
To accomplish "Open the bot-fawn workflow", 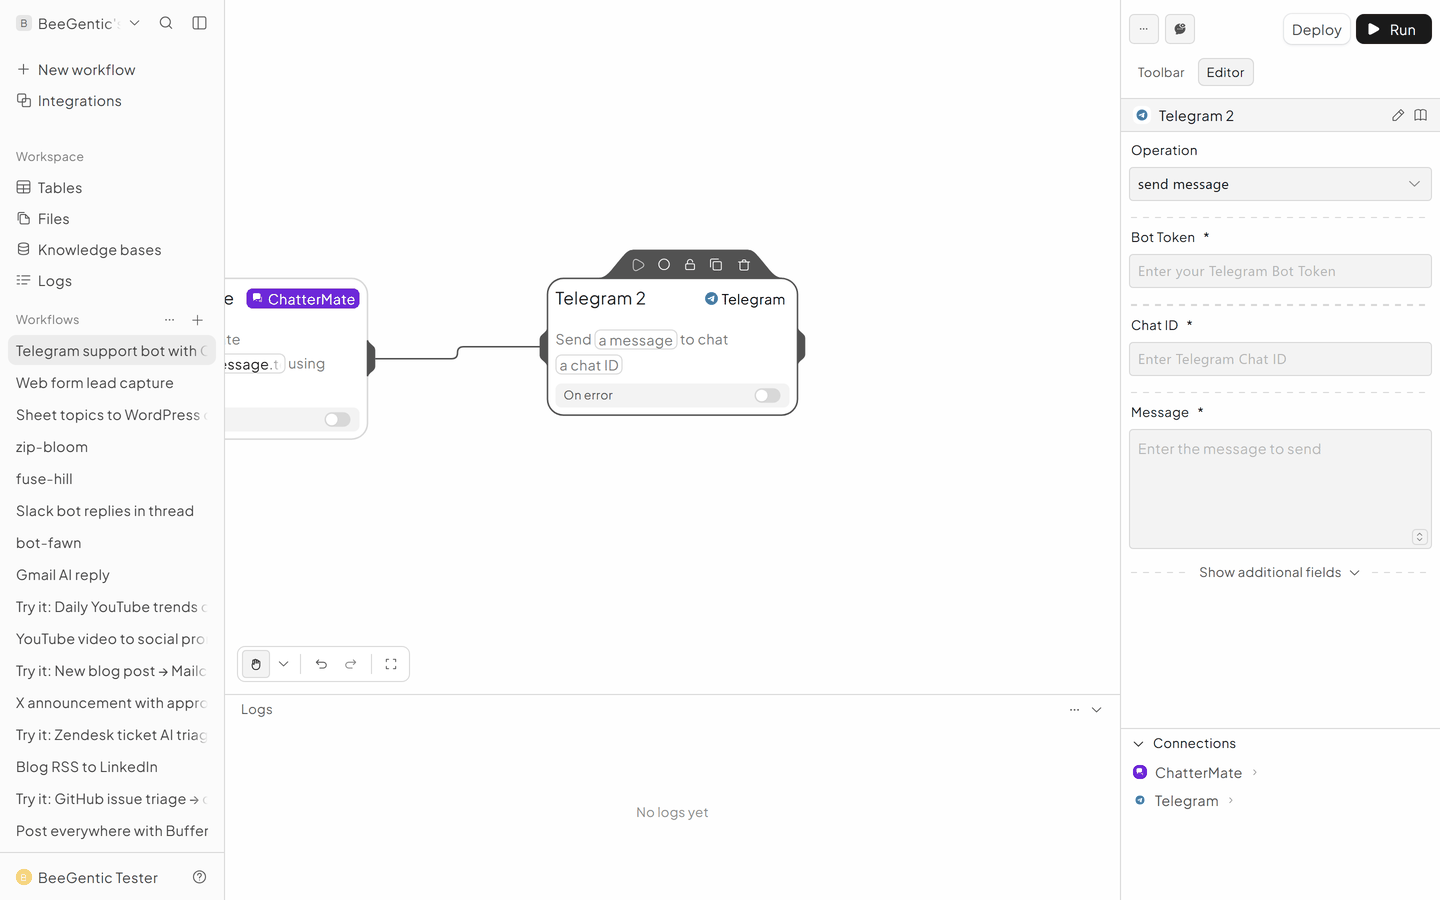I will point(112,543).
